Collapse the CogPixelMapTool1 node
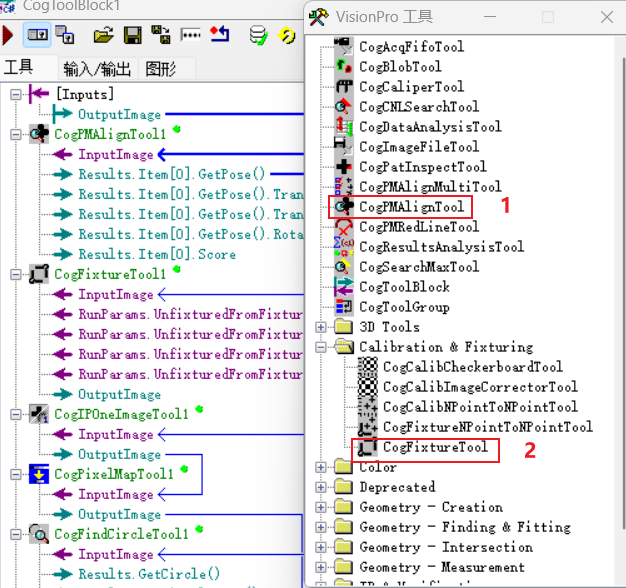 click(16, 474)
